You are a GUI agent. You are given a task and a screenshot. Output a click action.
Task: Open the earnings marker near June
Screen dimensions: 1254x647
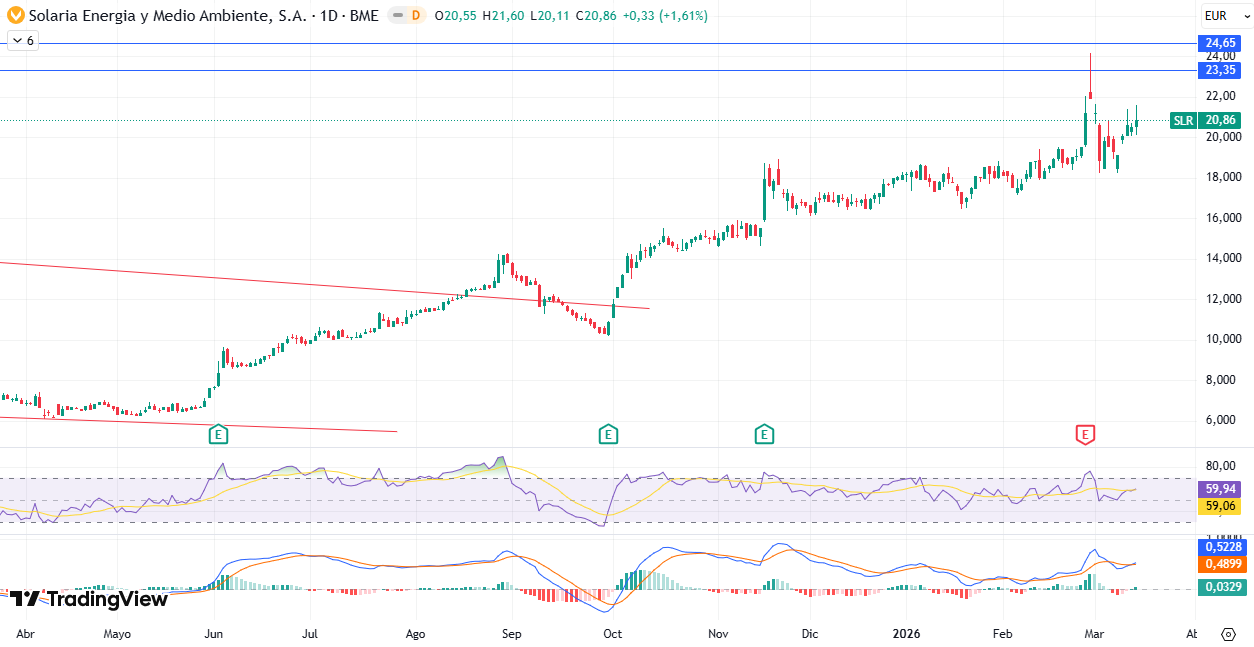pos(218,434)
